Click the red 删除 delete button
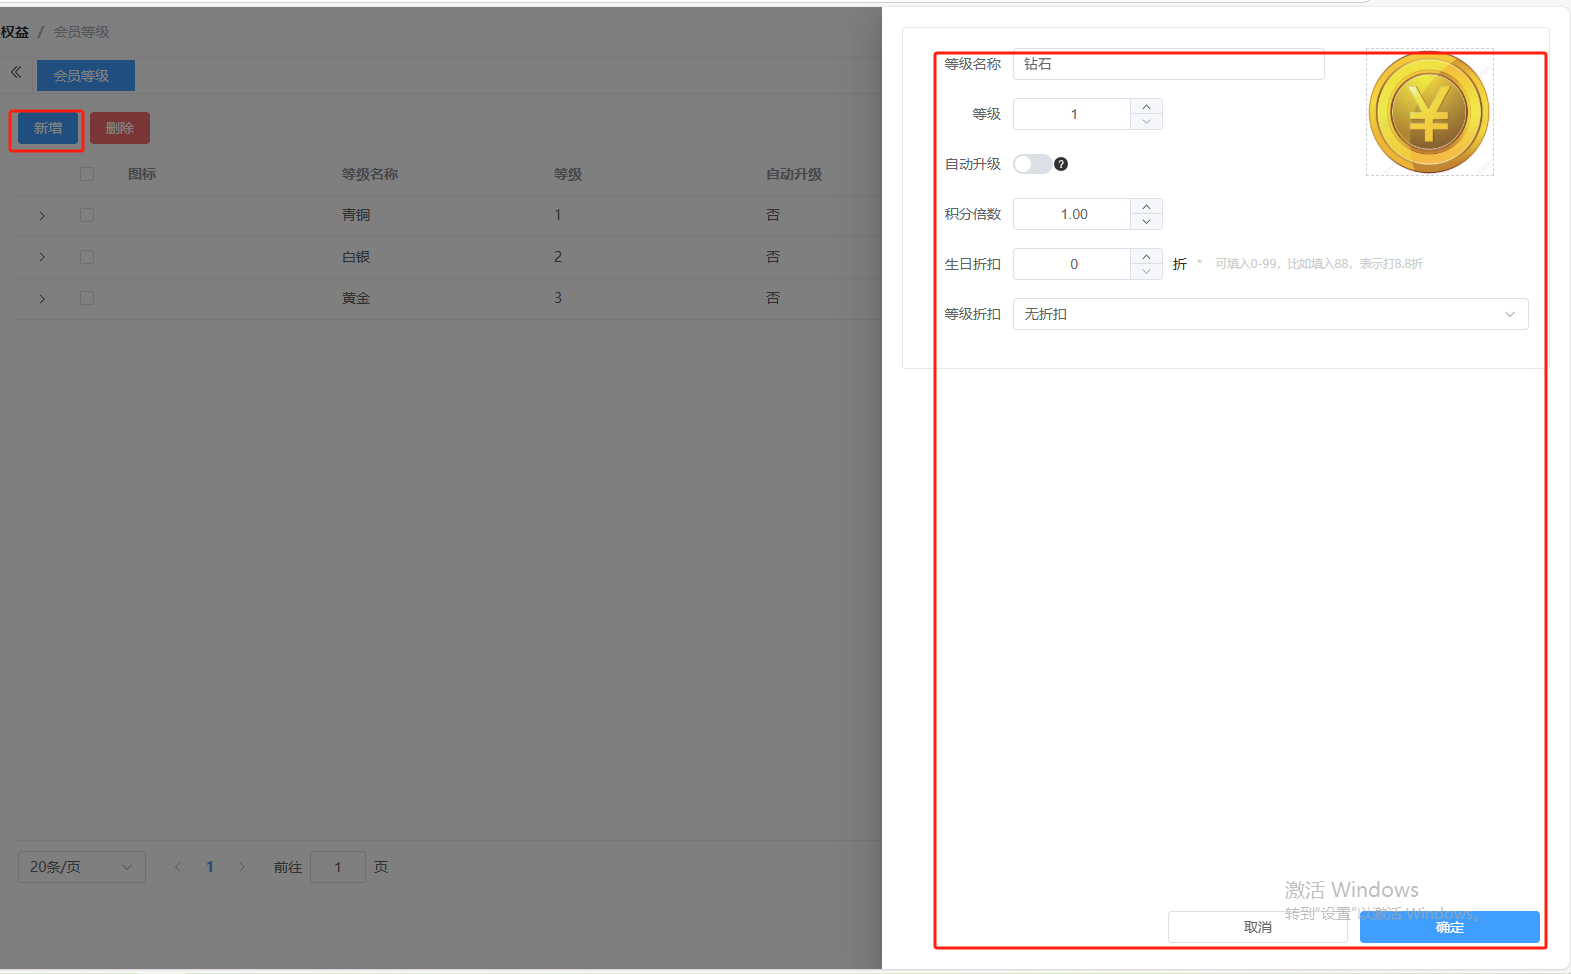 pyautogui.click(x=120, y=128)
